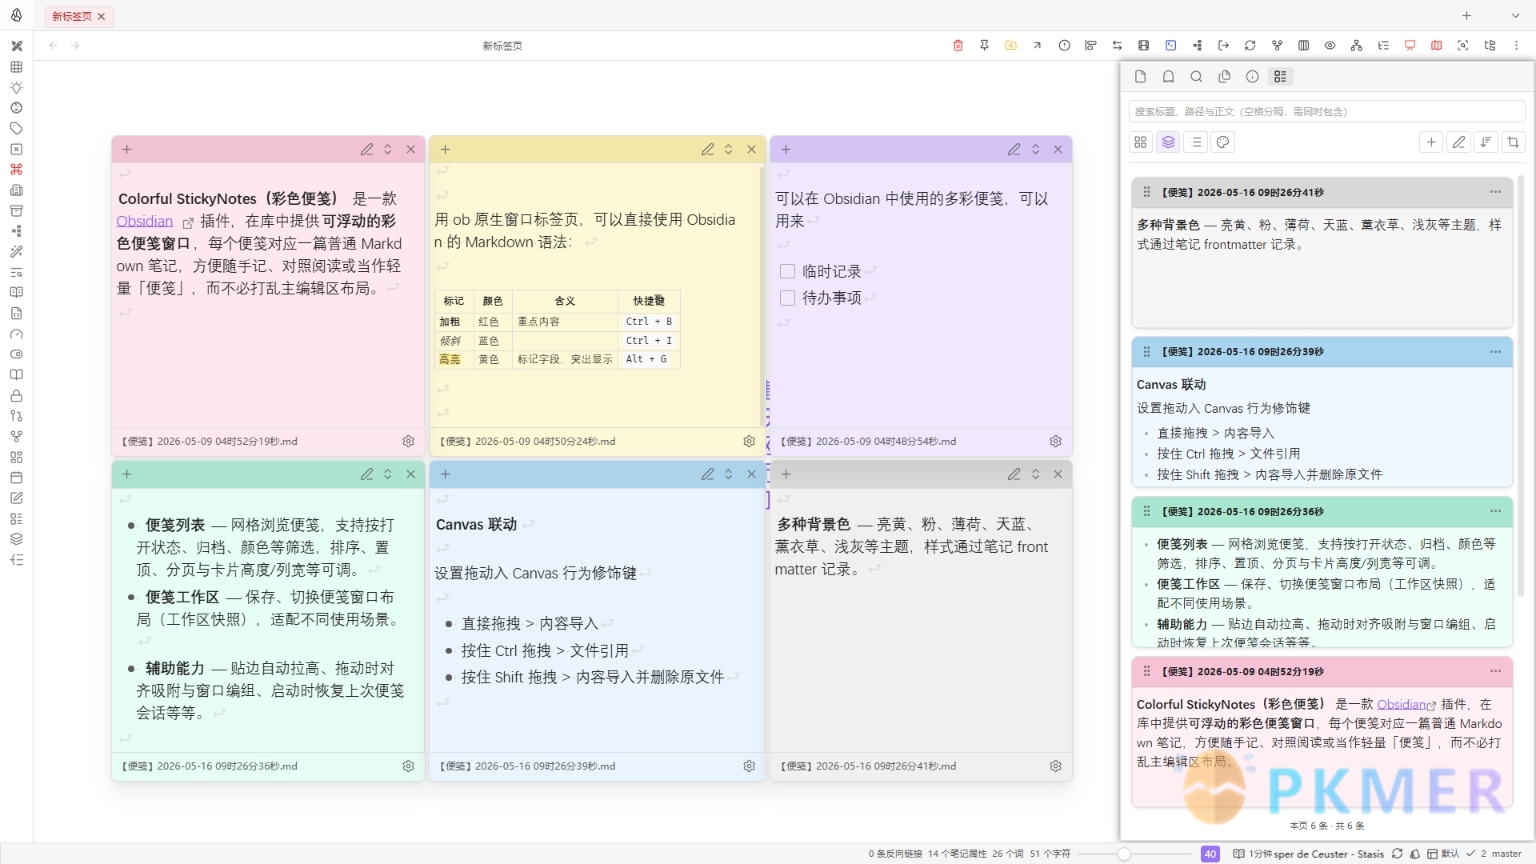Screen dimensions: 1536x864
Task: Open the tab list dropdown chevron
Action: click(1515, 16)
